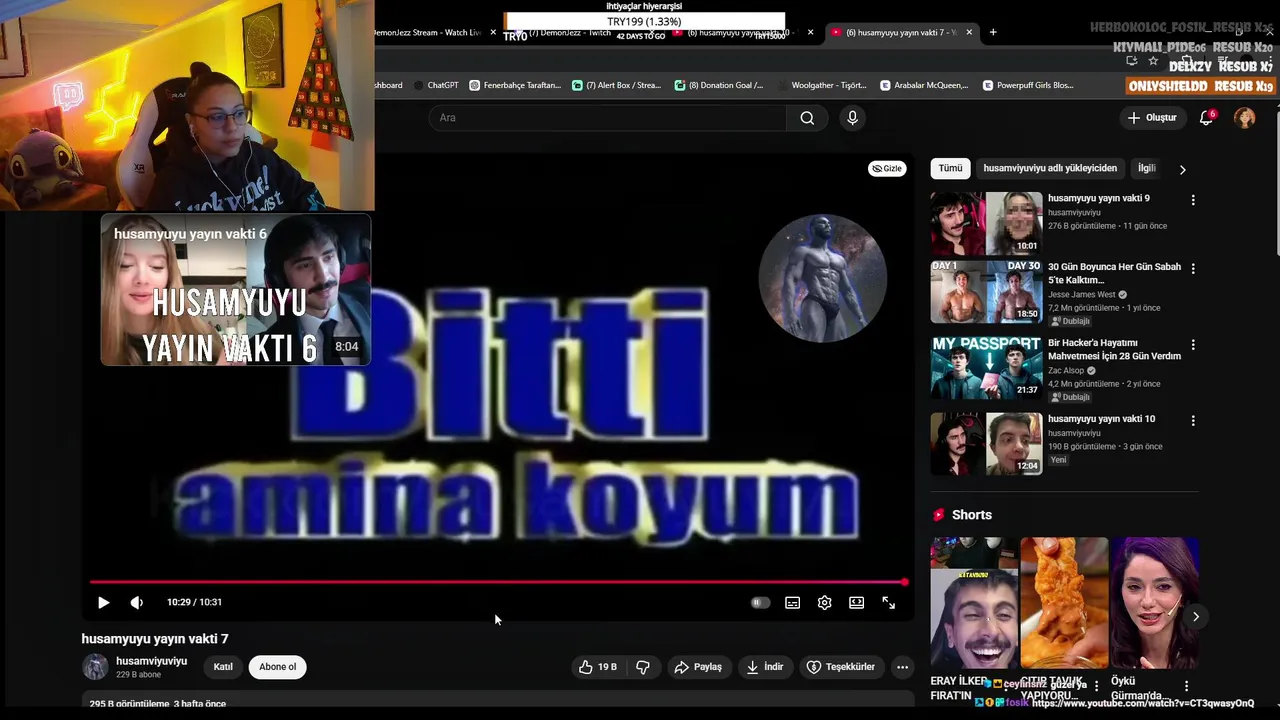Subscribe with Abone ol button
The height and width of the screenshot is (720, 1280).
(x=278, y=667)
